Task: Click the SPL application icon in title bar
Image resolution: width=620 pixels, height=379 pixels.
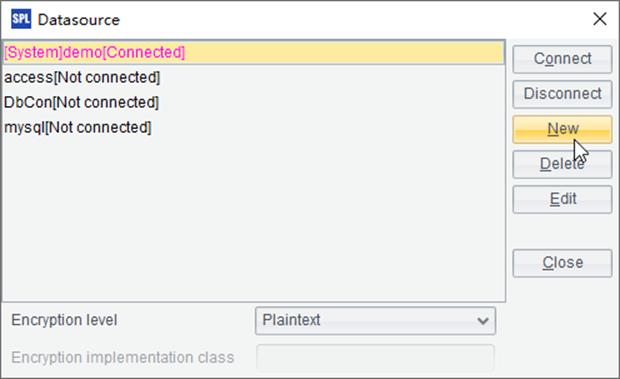Action: pyautogui.click(x=21, y=19)
